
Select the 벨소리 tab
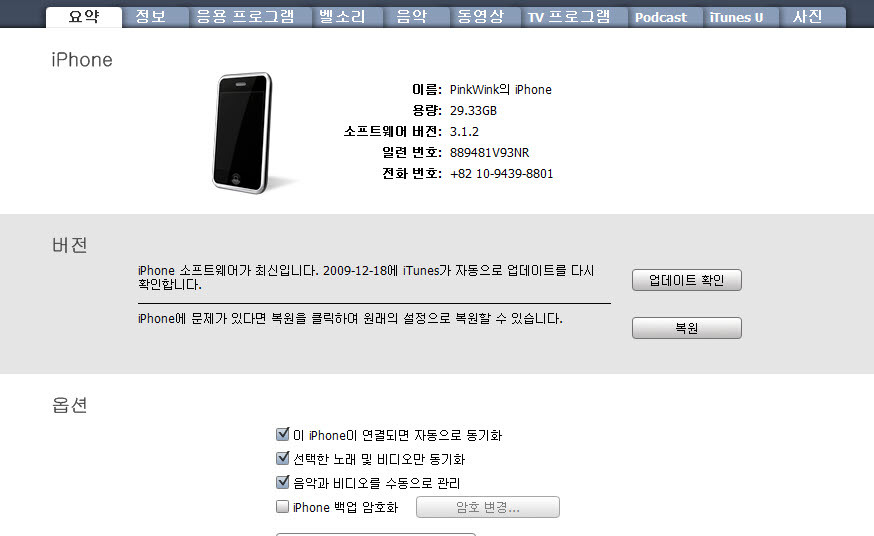pos(342,17)
